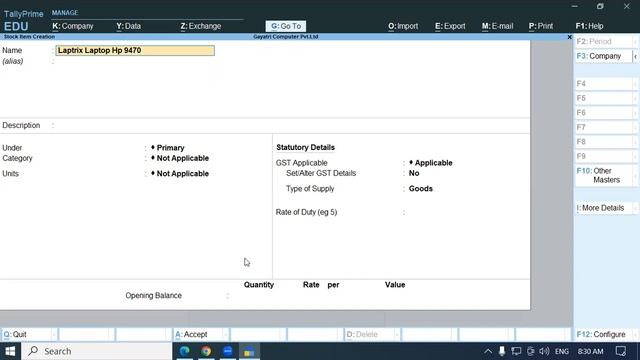Image resolution: width=640 pixels, height=360 pixels.
Task: Click A: Accept button
Action: [200, 334]
